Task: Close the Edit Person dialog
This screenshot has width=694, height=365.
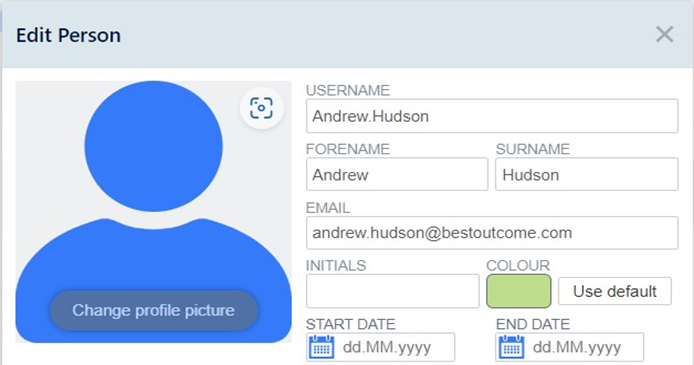Action: [x=664, y=34]
